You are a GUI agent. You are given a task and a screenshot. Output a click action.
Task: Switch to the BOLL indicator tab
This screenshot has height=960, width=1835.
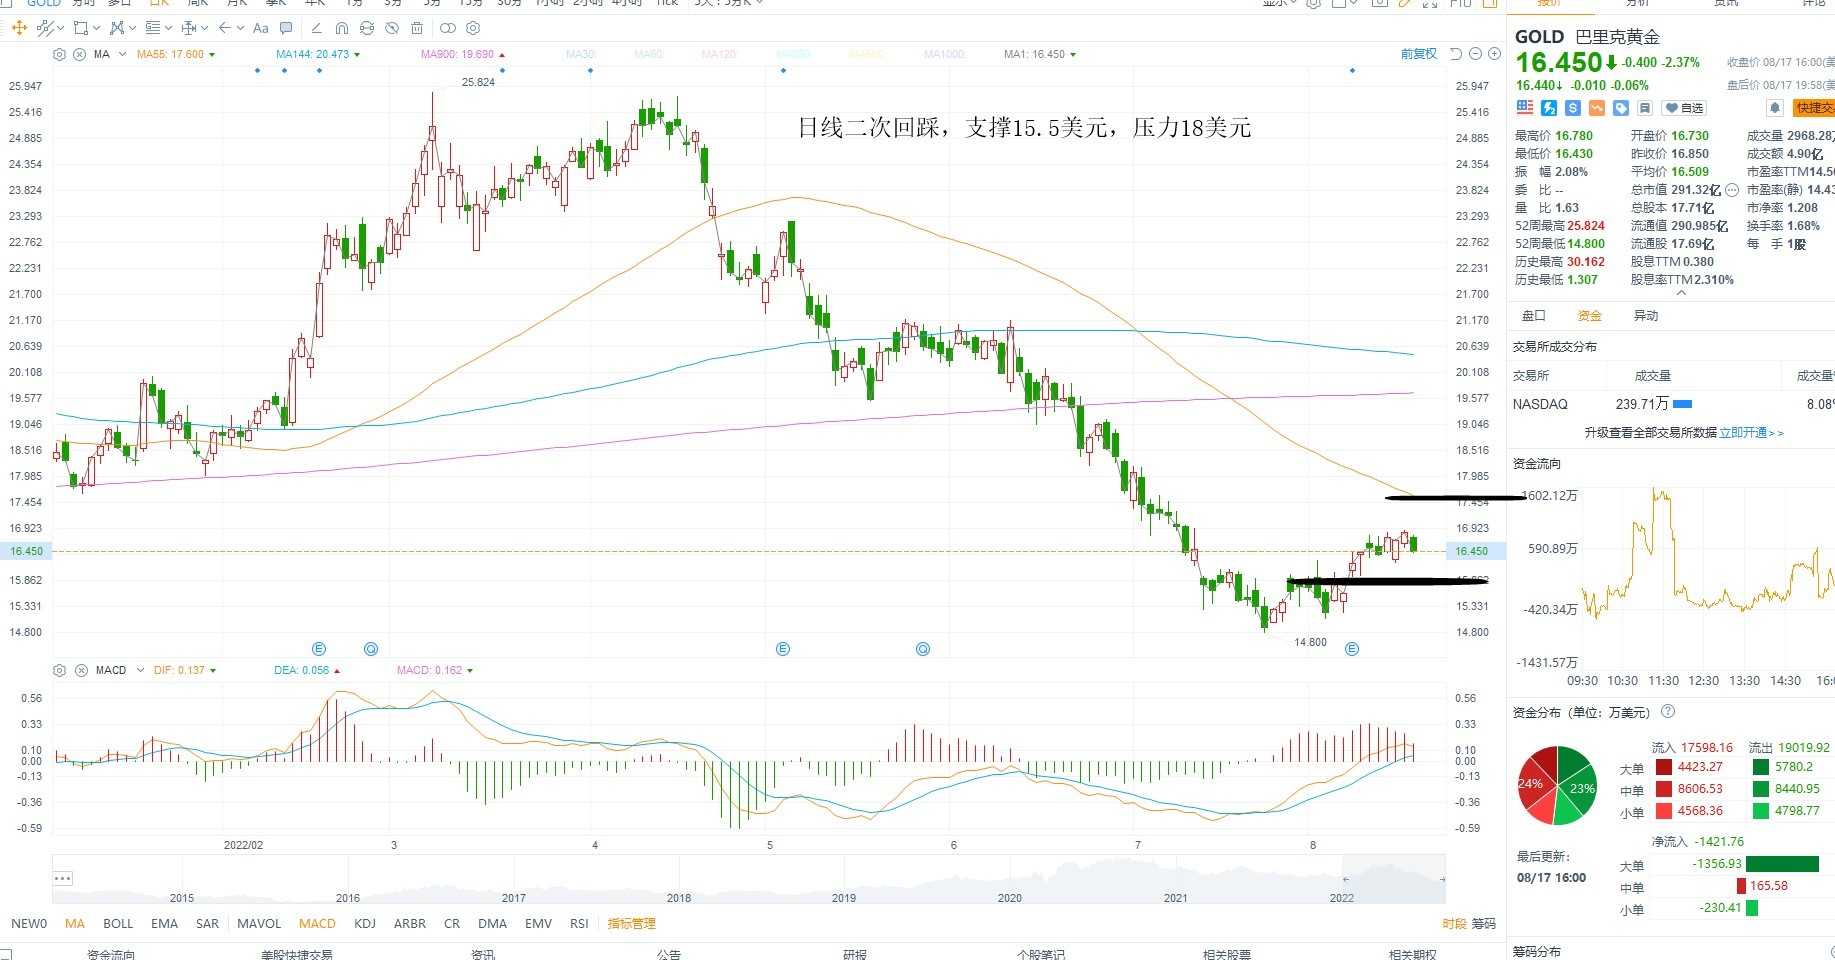pyautogui.click(x=118, y=924)
